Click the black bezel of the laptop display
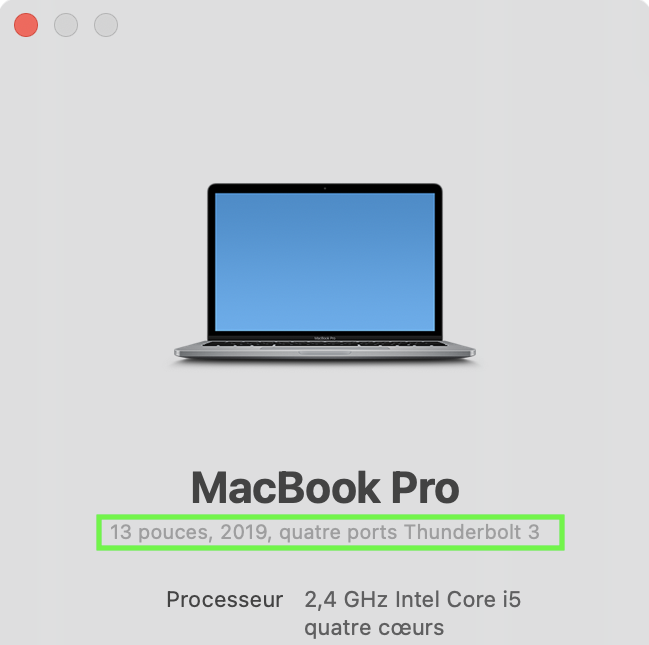This screenshot has width=649, height=645. (325, 188)
